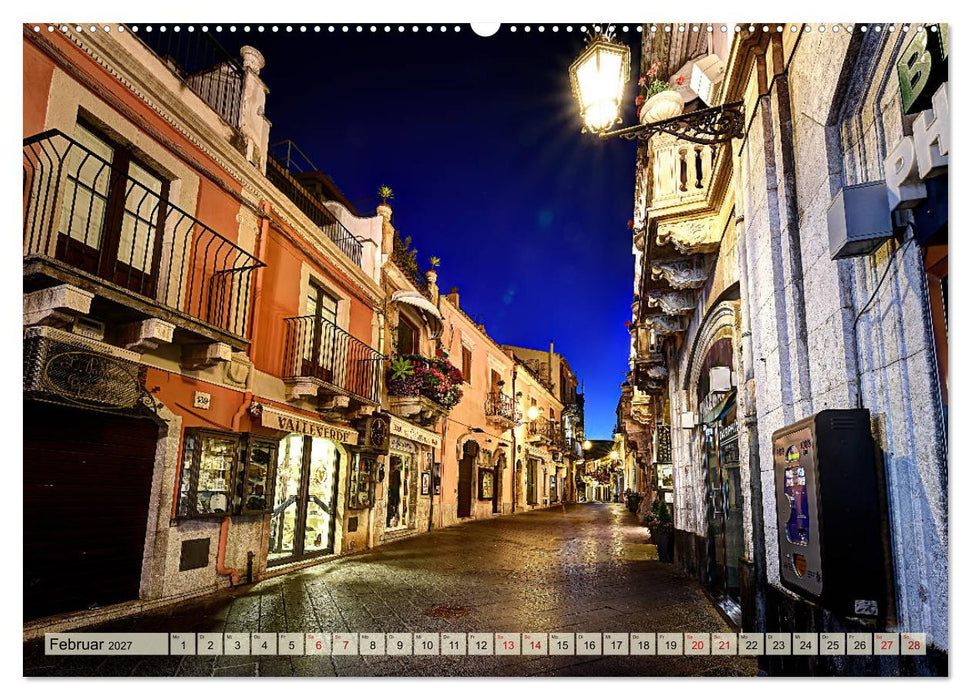Pick day 24 in the date row
Viewport: 971px width, 700px height.
pos(806,644)
